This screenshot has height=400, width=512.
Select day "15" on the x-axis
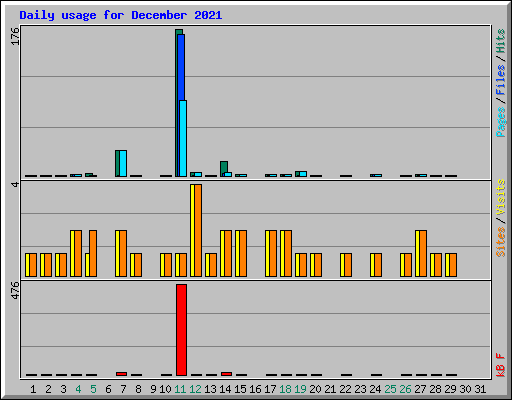pos(240,389)
